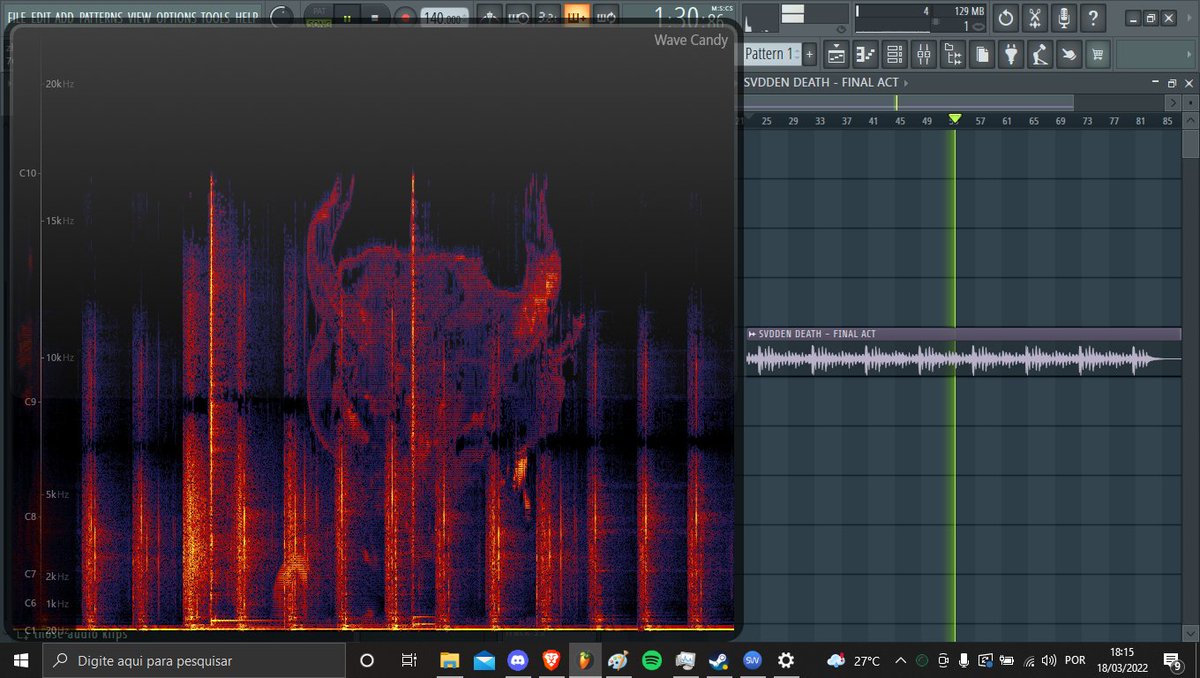Open the Pattern 1 selector dropdown
Image resolution: width=1200 pixels, height=678 pixels.
coord(771,54)
